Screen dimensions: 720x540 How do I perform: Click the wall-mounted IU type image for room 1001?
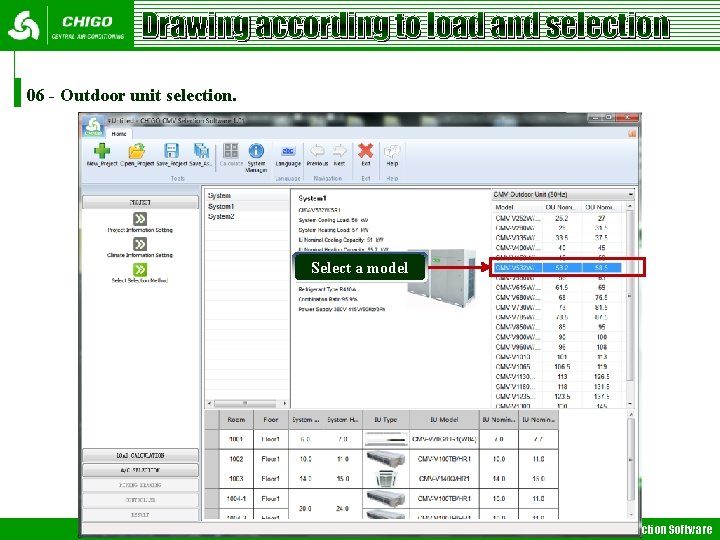coord(386,439)
